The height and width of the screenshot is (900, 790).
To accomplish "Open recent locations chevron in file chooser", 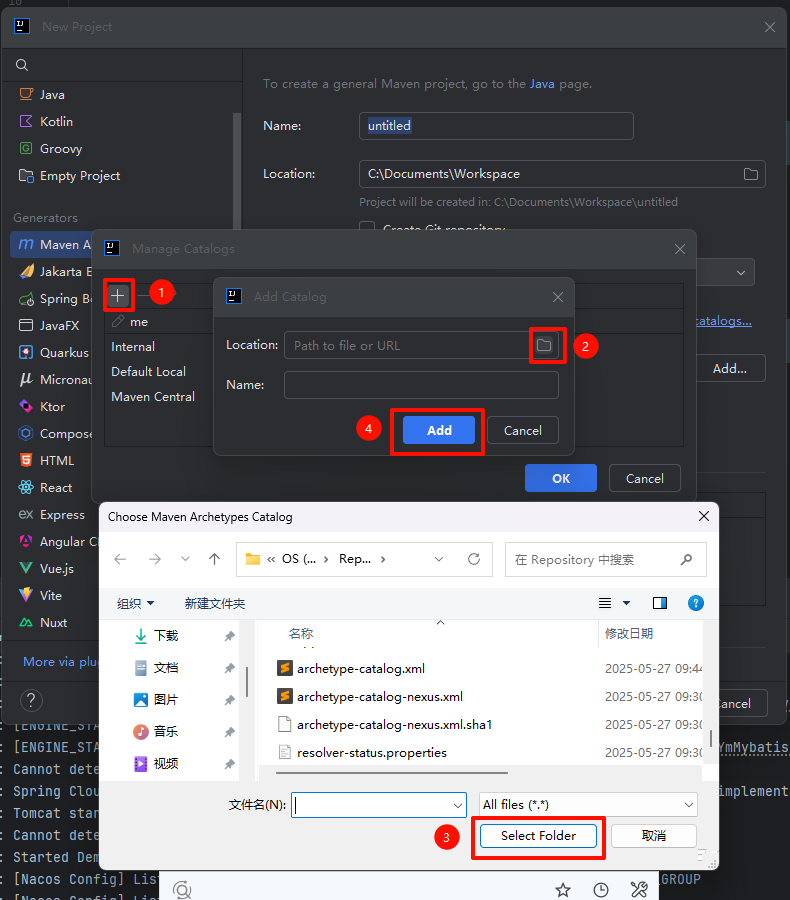I will point(185,559).
